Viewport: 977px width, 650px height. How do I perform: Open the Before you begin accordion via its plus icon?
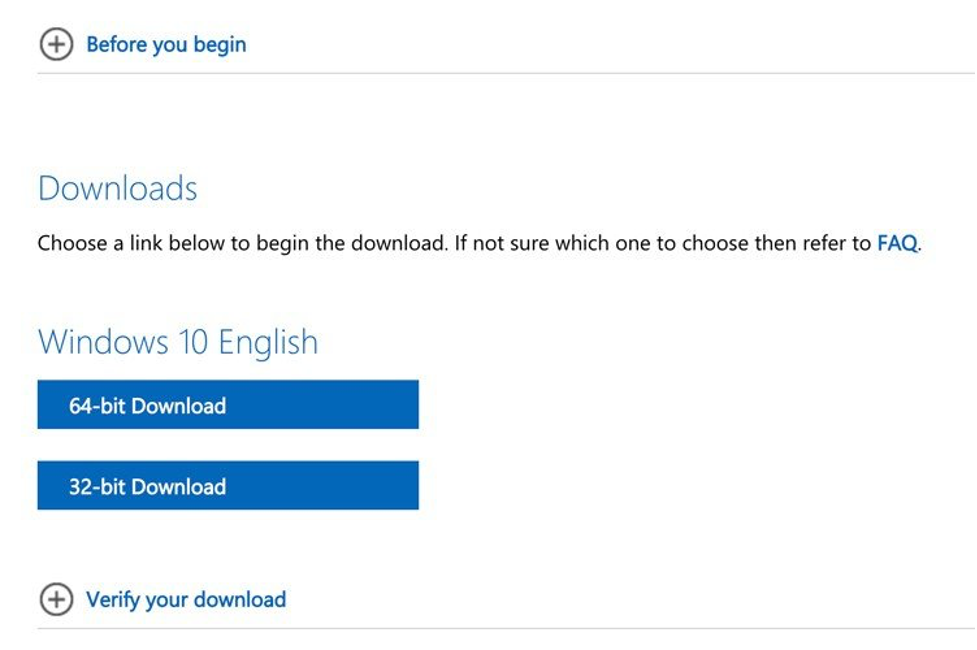[x=56, y=44]
